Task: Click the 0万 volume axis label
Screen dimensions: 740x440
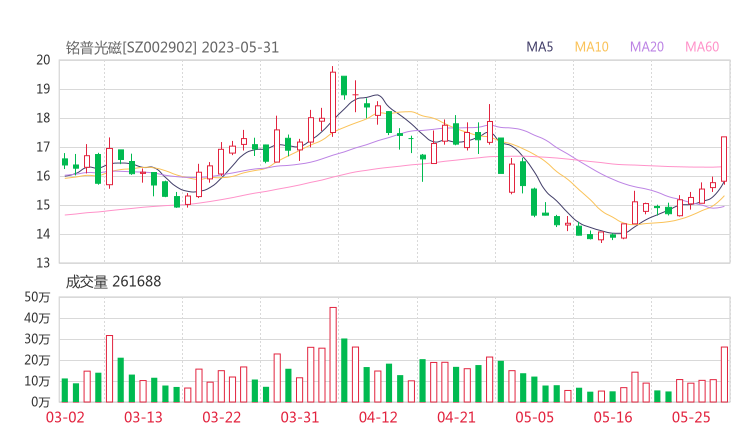Action: 41,402
